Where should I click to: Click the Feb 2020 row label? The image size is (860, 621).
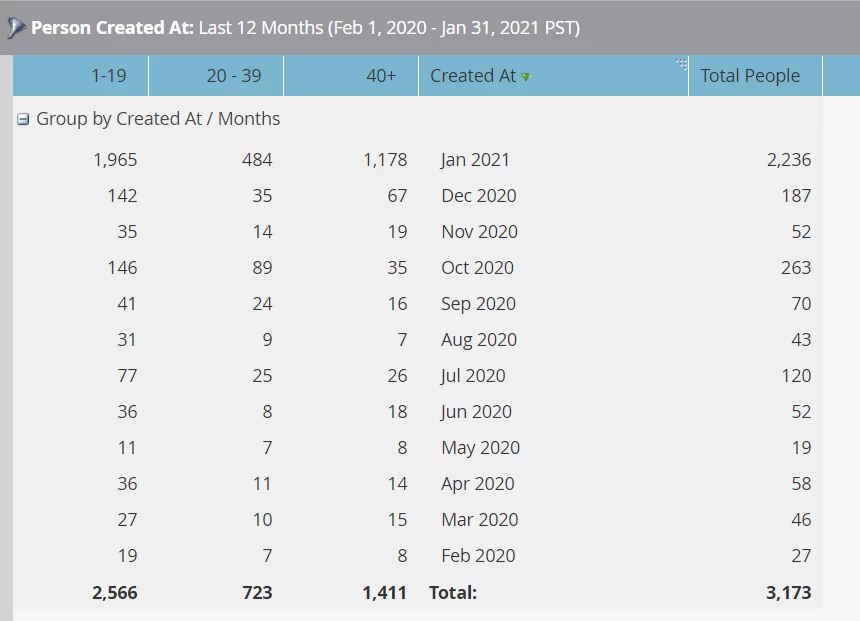coord(478,556)
